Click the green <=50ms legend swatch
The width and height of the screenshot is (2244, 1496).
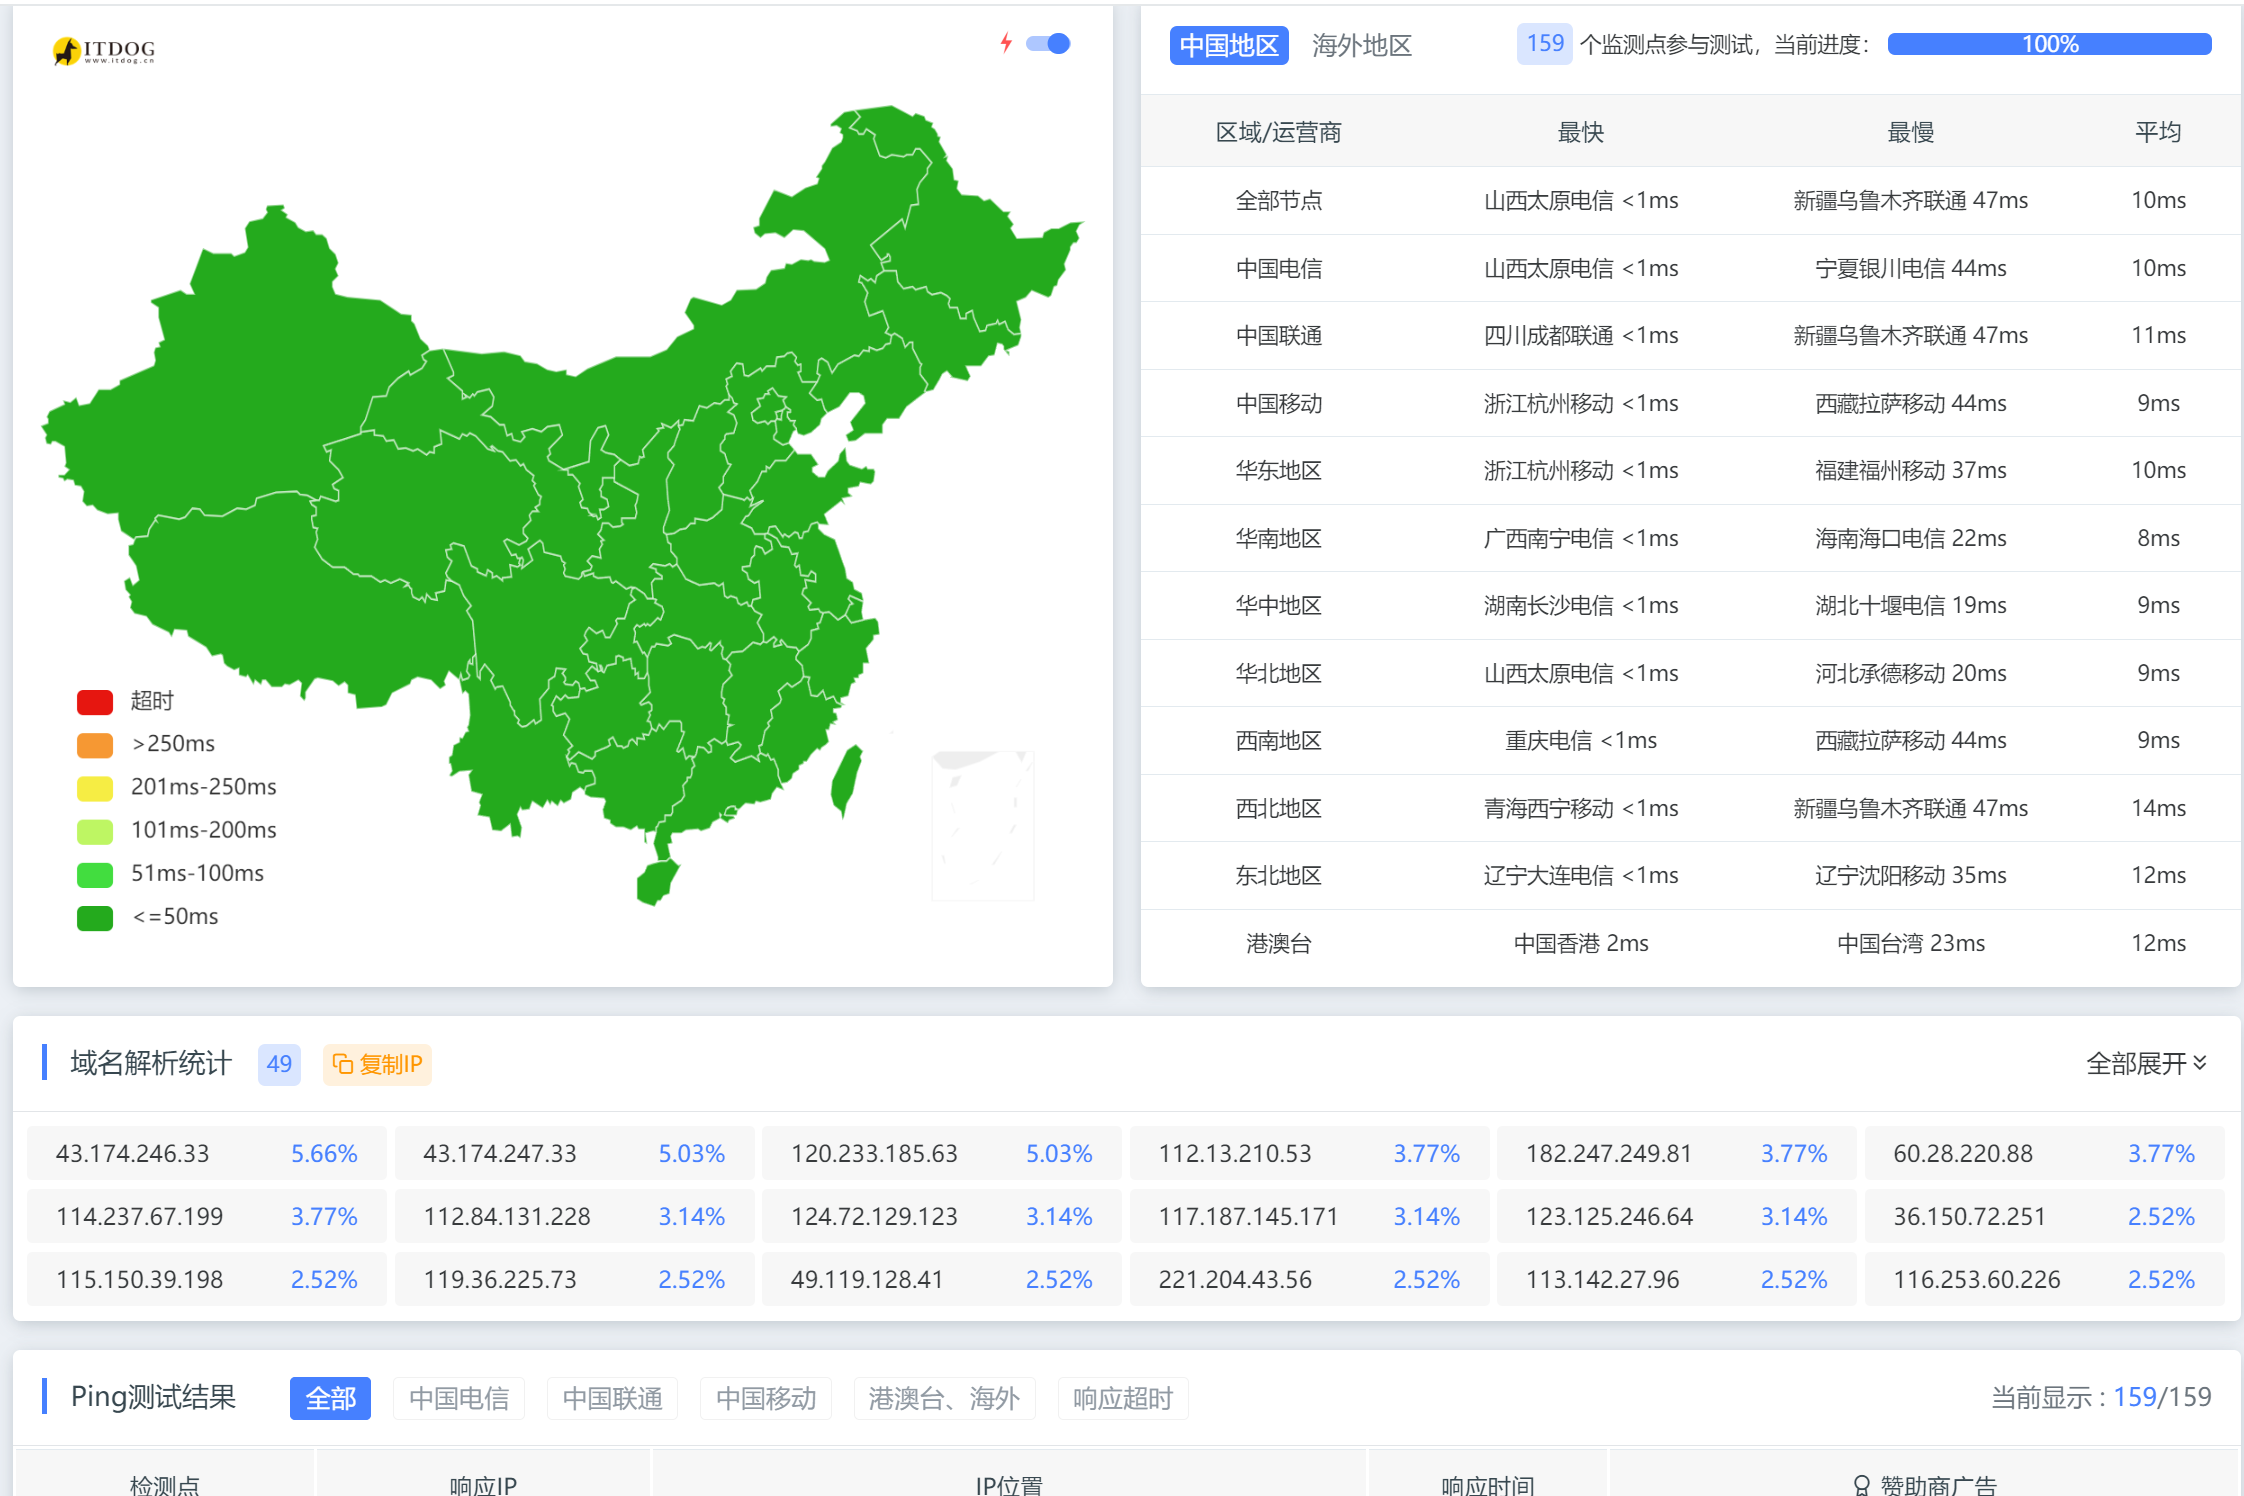coord(94,917)
